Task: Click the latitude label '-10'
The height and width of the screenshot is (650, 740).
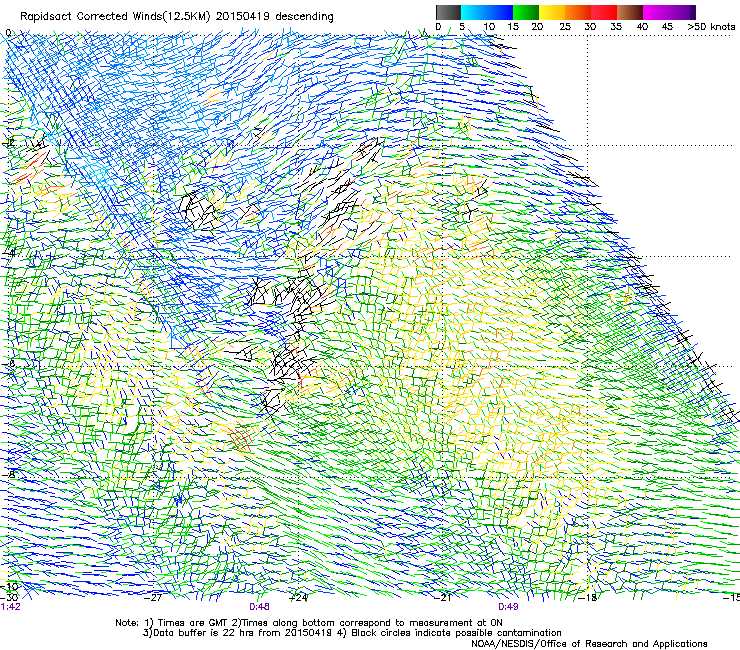Action: click(9, 587)
